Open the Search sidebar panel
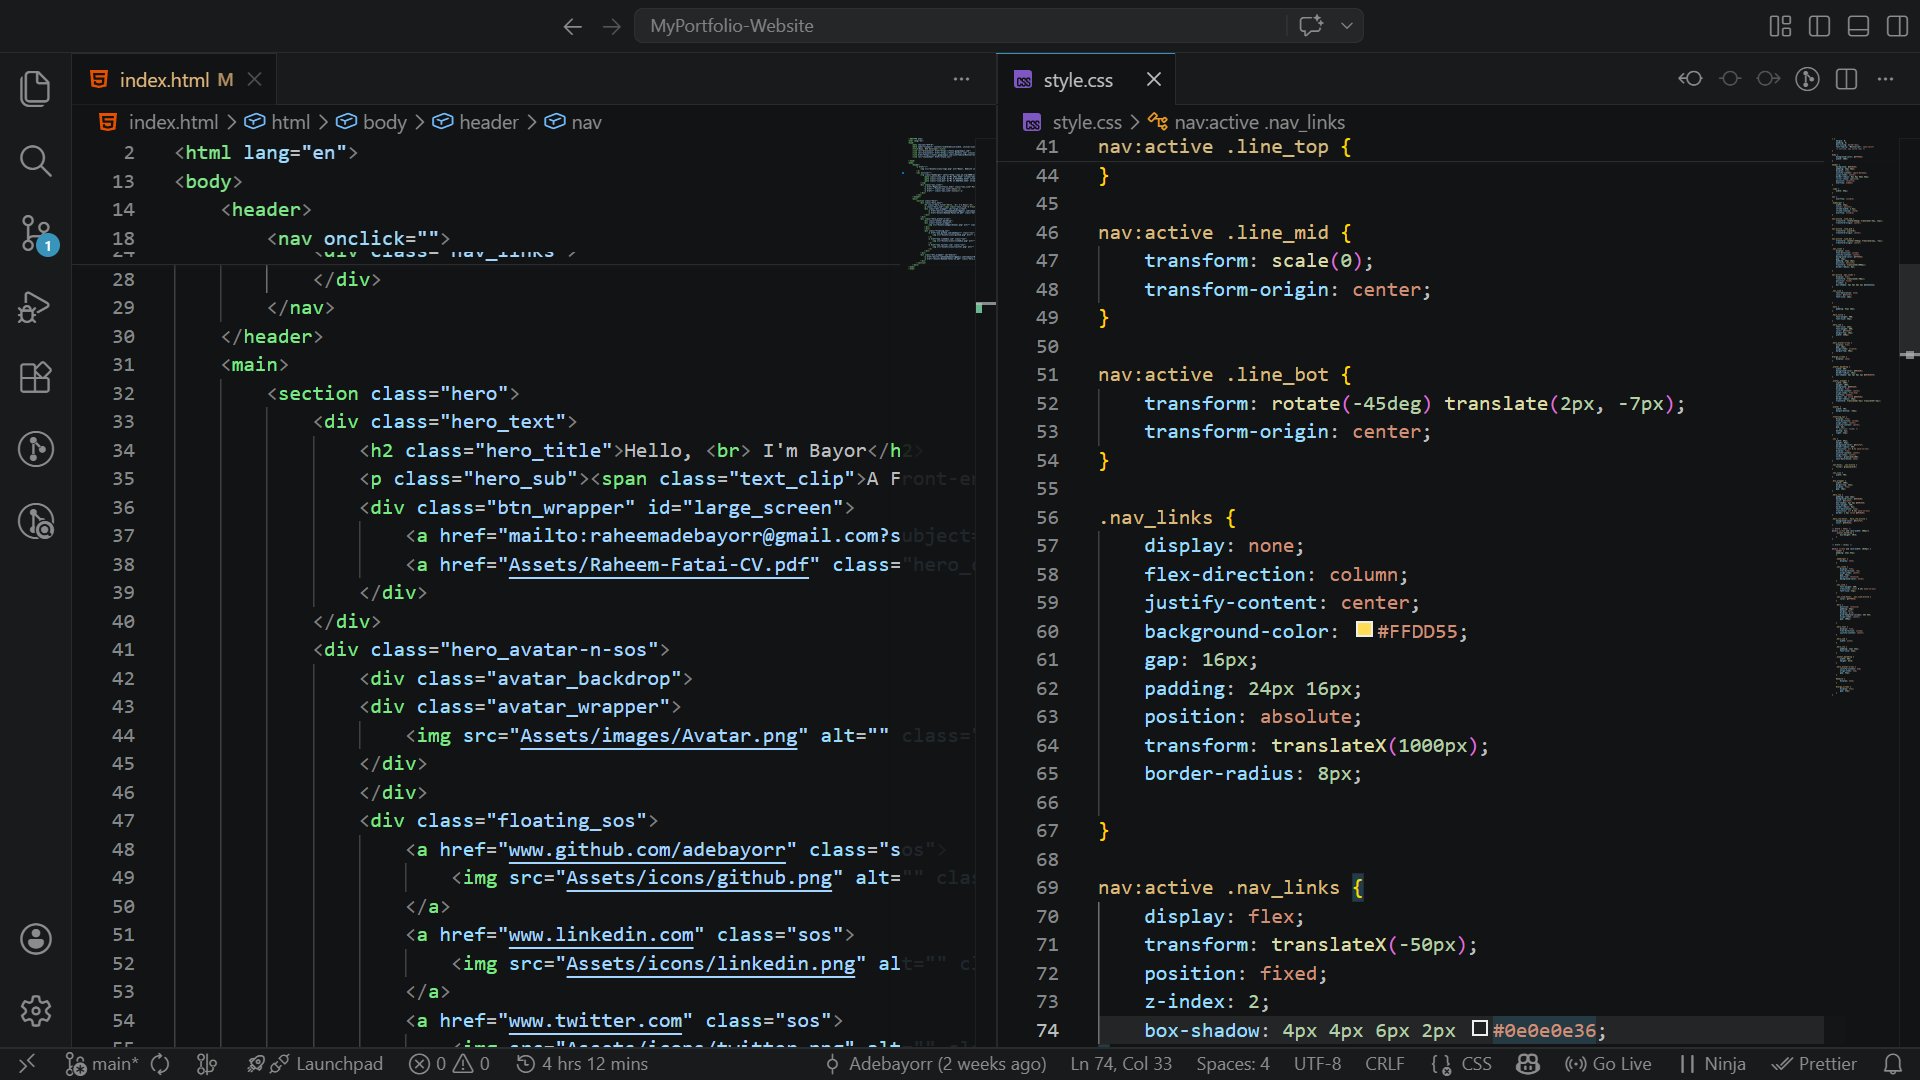Image resolution: width=1920 pixels, height=1080 pixels. pos(35,160)
